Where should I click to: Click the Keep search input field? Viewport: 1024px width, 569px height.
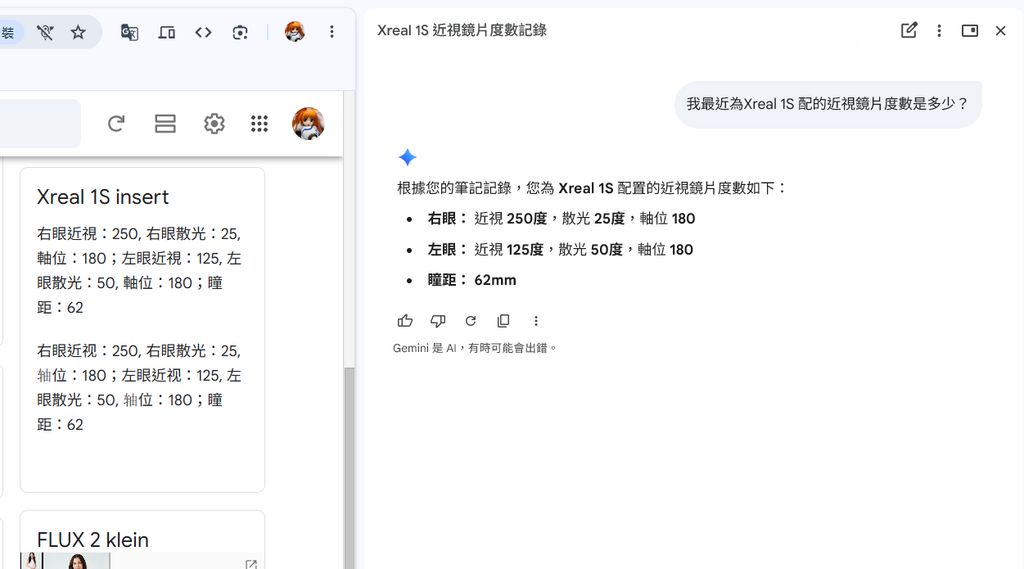click(40, 123)
